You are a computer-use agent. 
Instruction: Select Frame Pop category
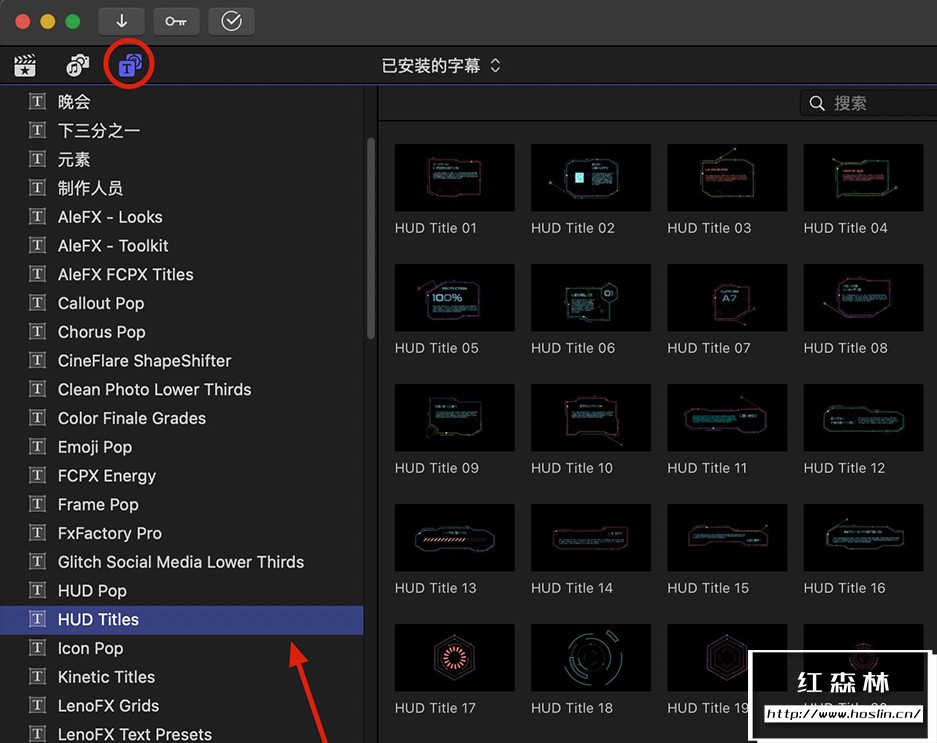pyautogui.click(x=182, y=504)
